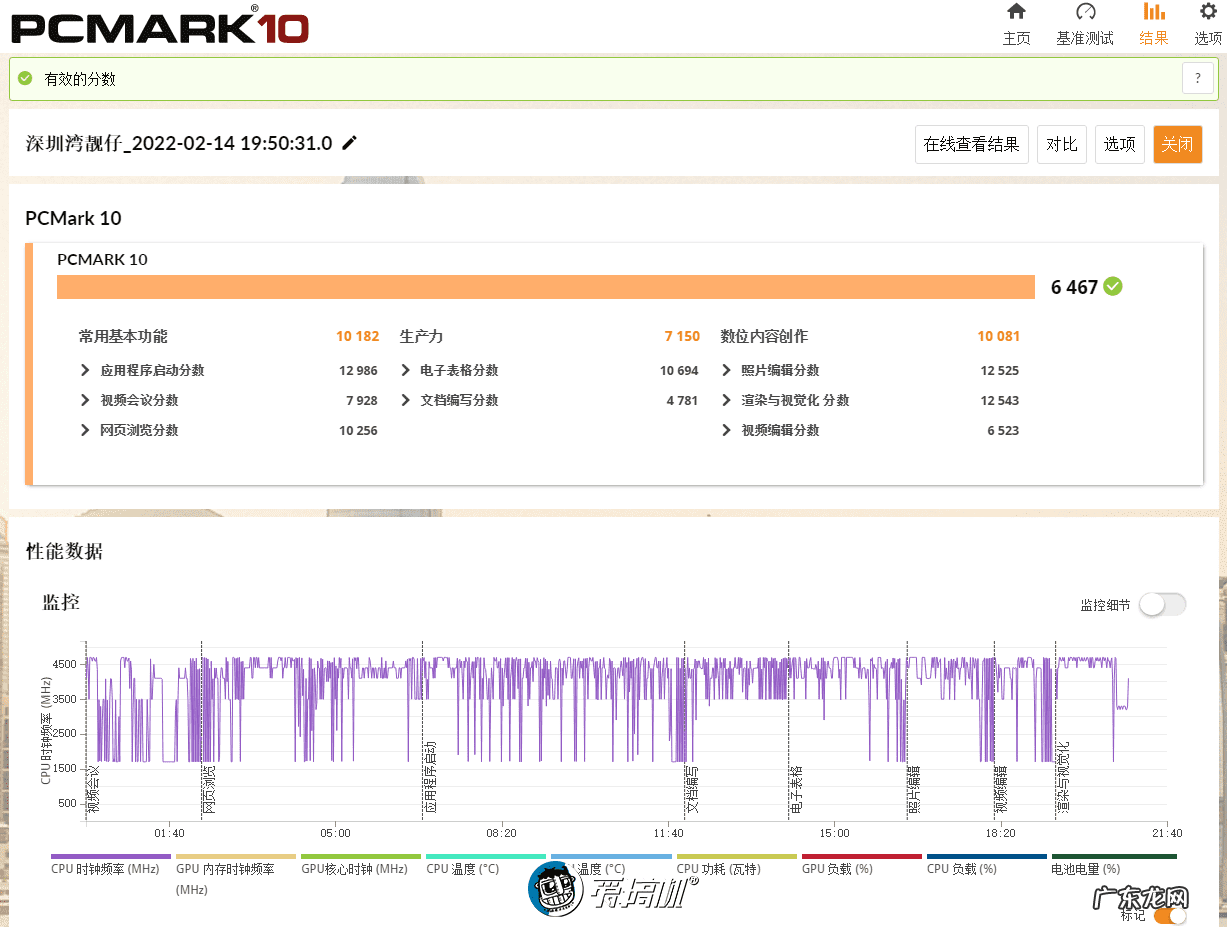Expand 电子表格分数 row
The width and height of the screenshot is (1227, 927).
[x=405, y=370]
